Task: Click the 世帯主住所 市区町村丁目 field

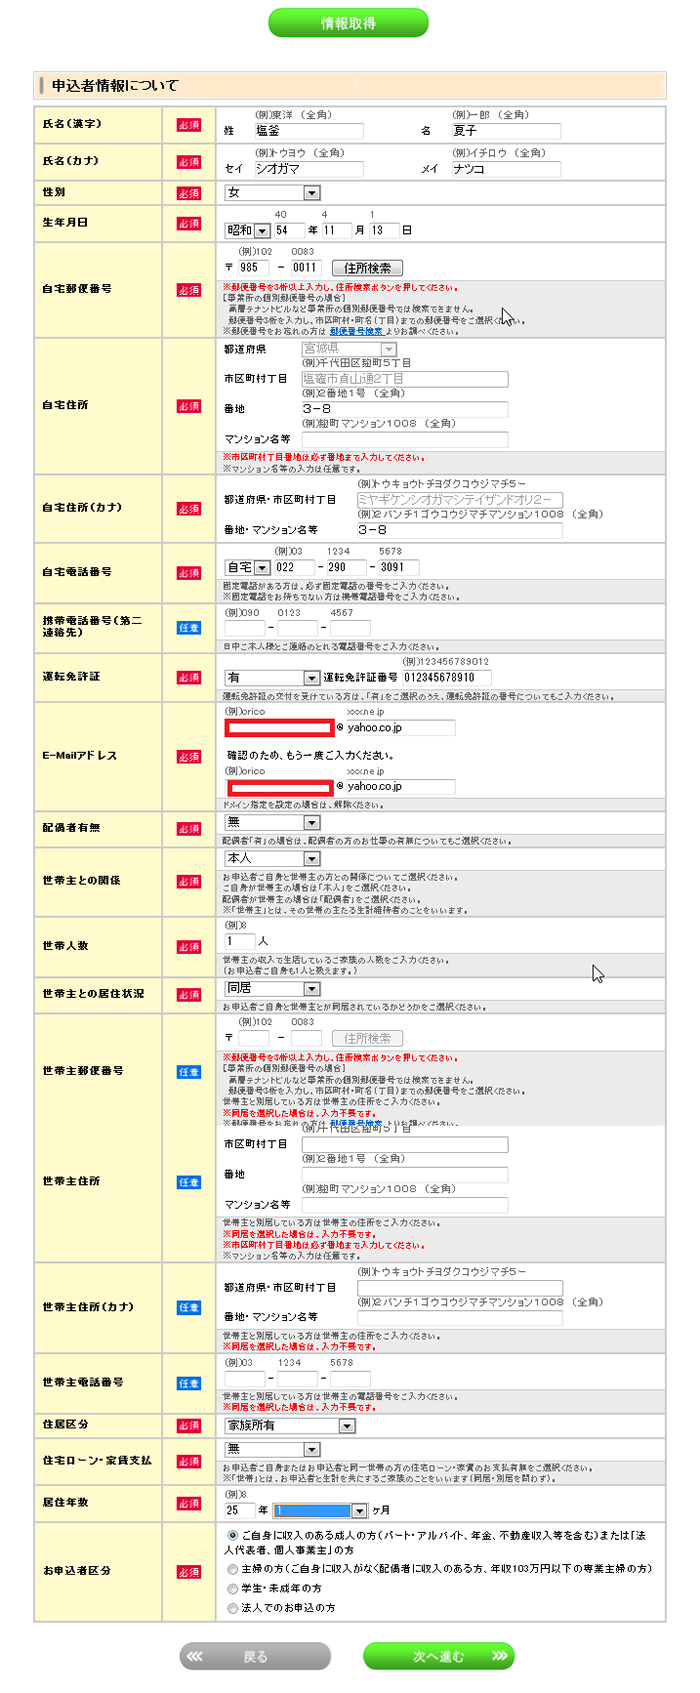Action: tap(405, 1145)
